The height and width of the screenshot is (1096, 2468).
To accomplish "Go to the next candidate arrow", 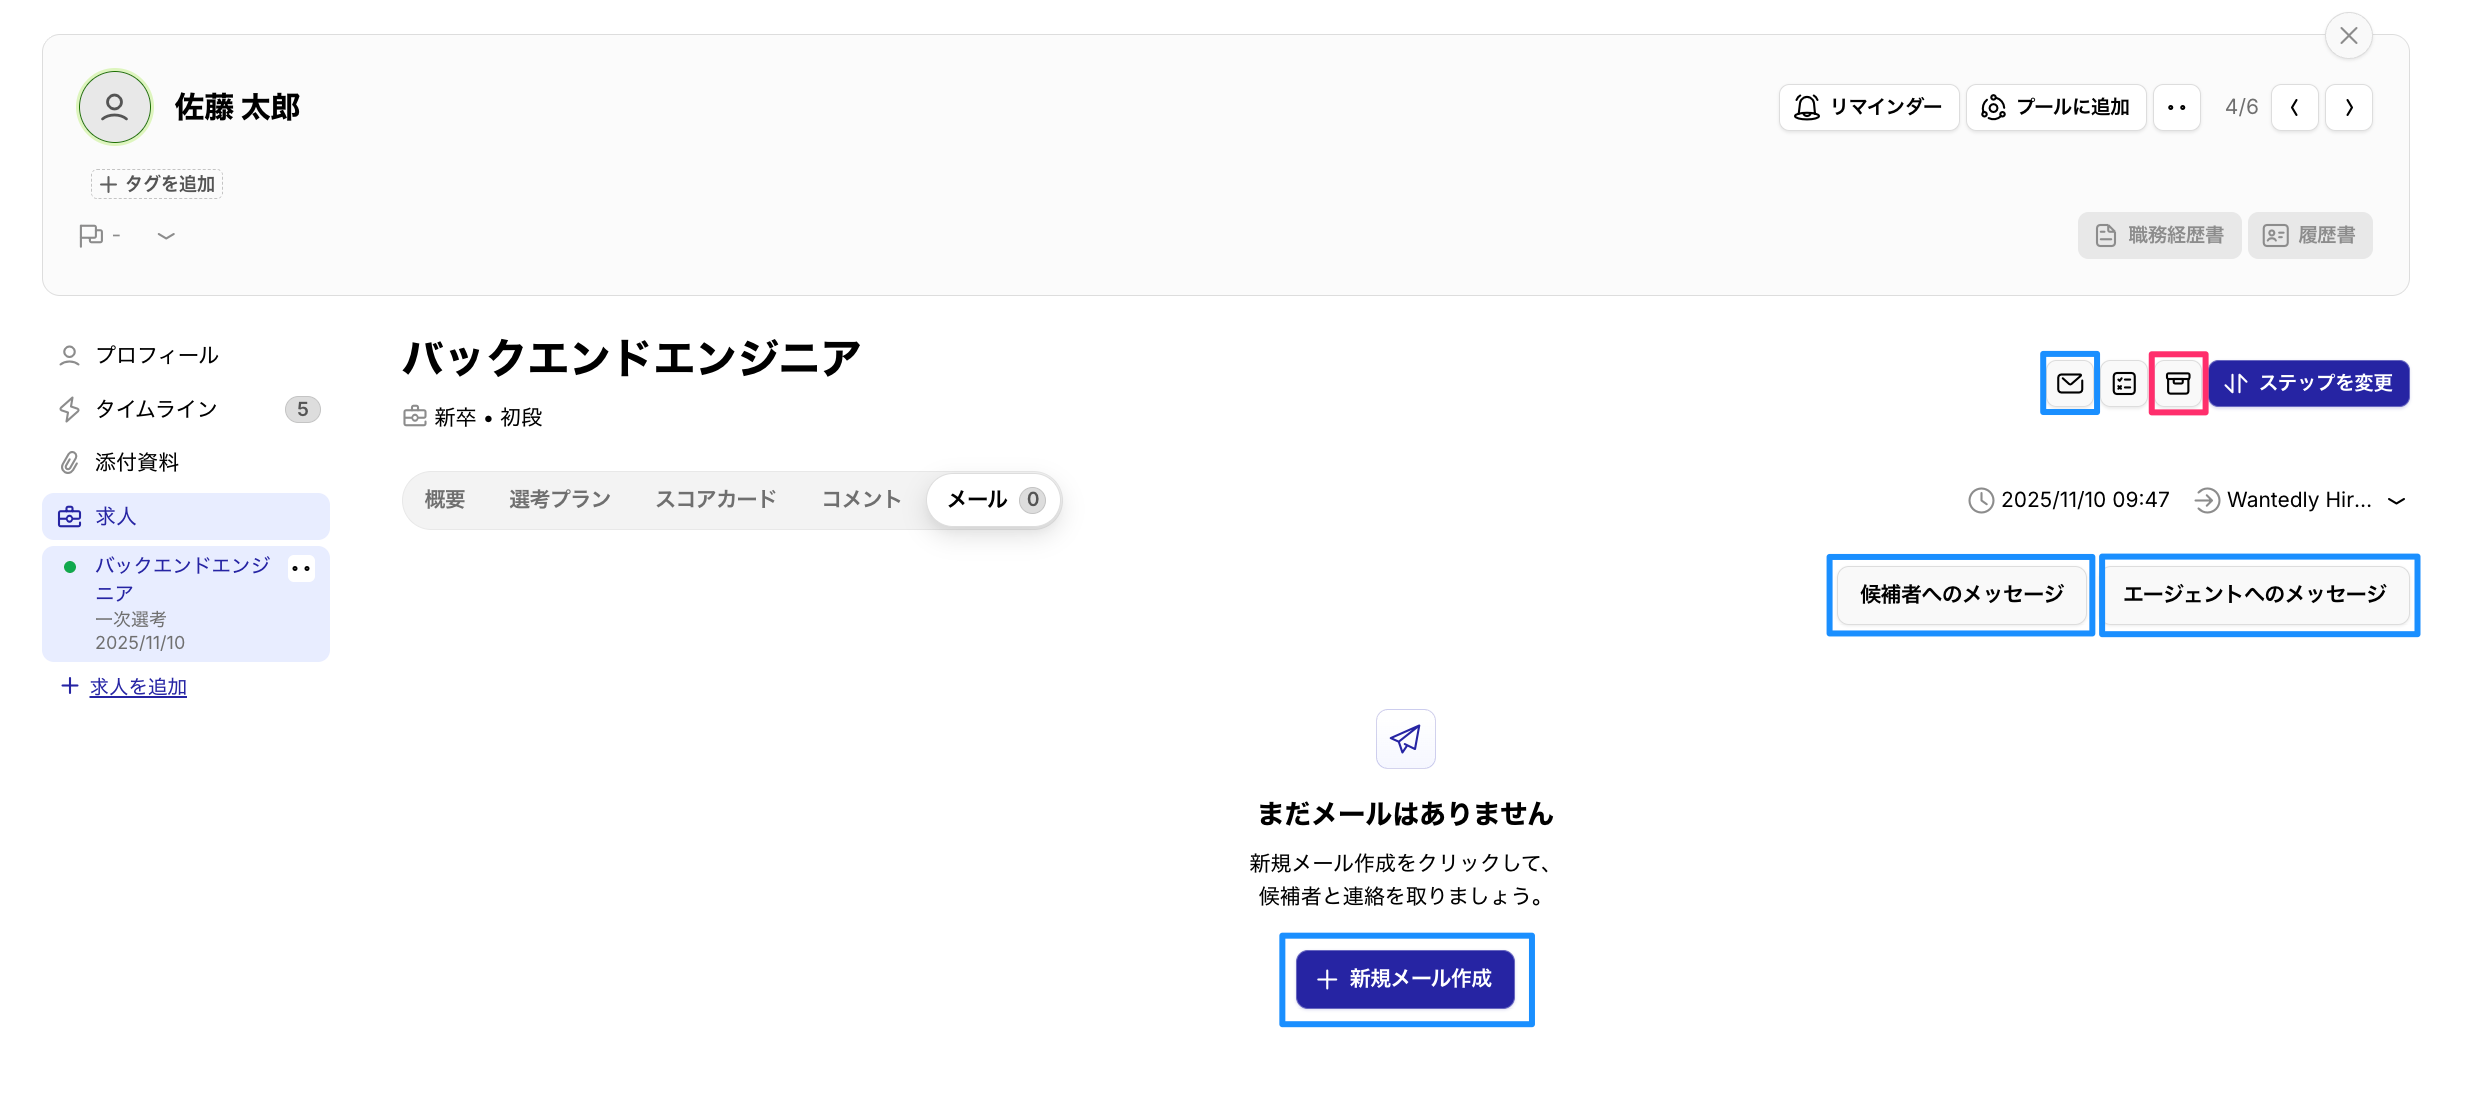I will click(2348, 107).
